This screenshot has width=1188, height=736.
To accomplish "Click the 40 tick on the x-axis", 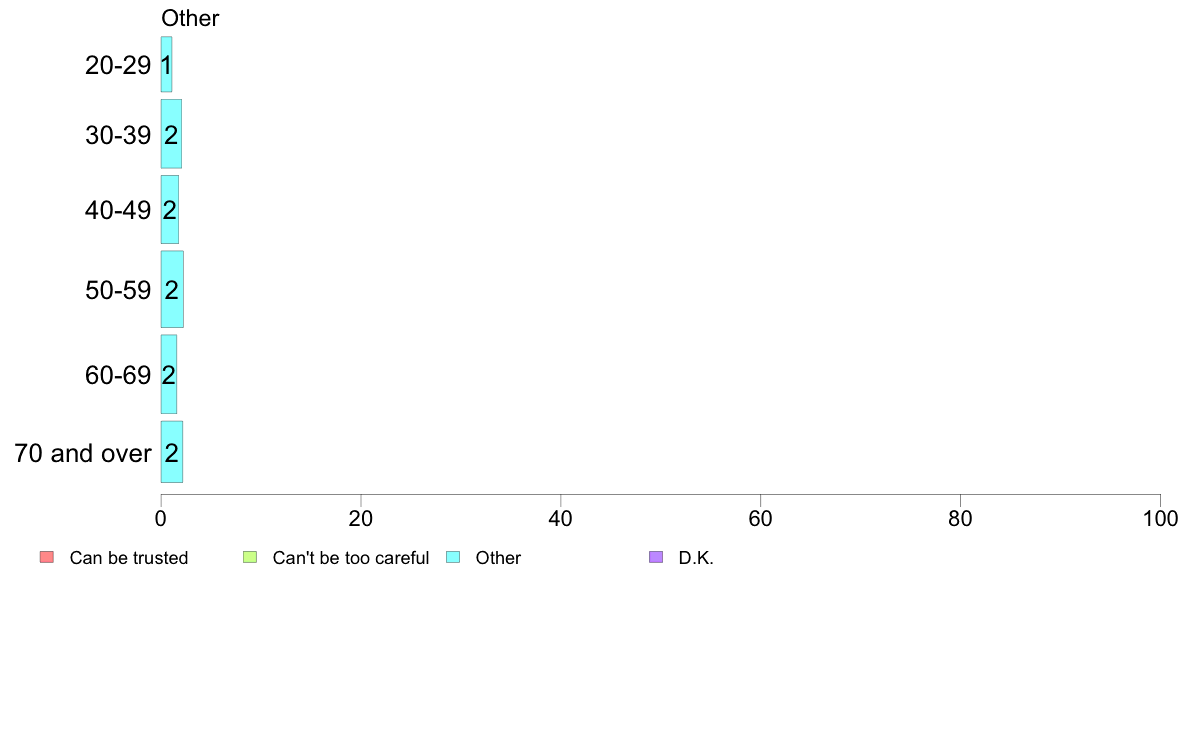I will point(561,518).
